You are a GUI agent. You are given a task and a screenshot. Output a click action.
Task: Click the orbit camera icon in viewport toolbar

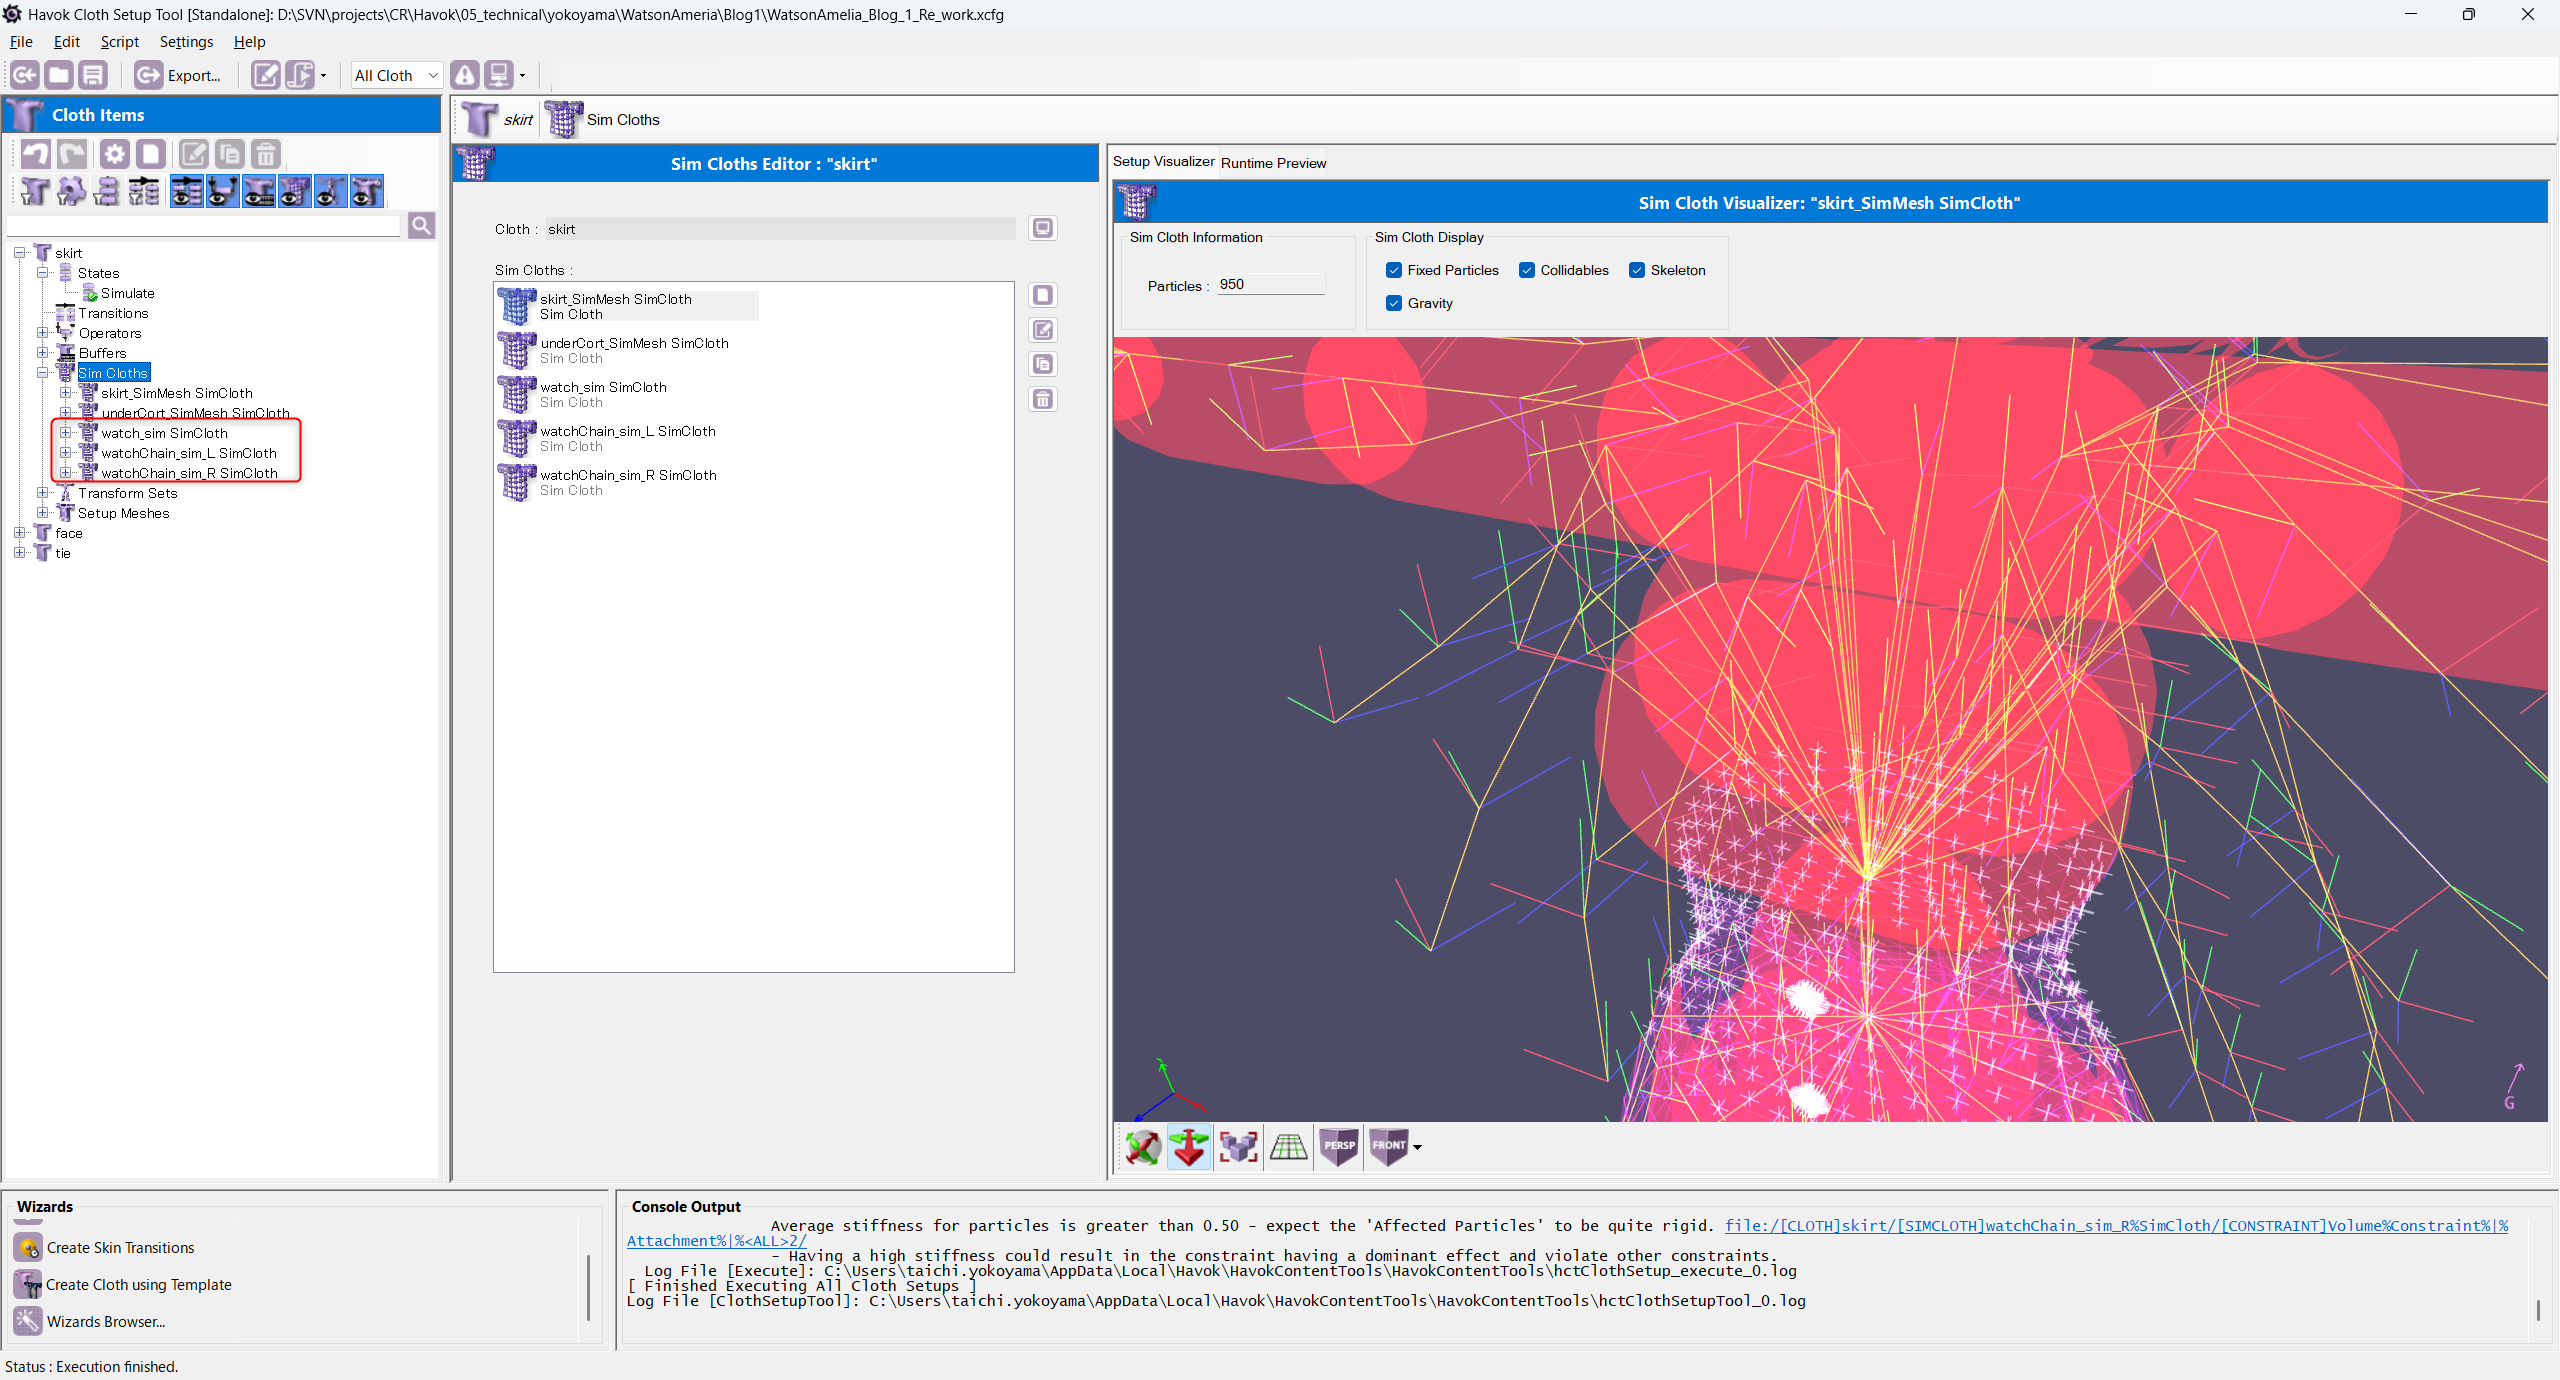[1142, 1146]
